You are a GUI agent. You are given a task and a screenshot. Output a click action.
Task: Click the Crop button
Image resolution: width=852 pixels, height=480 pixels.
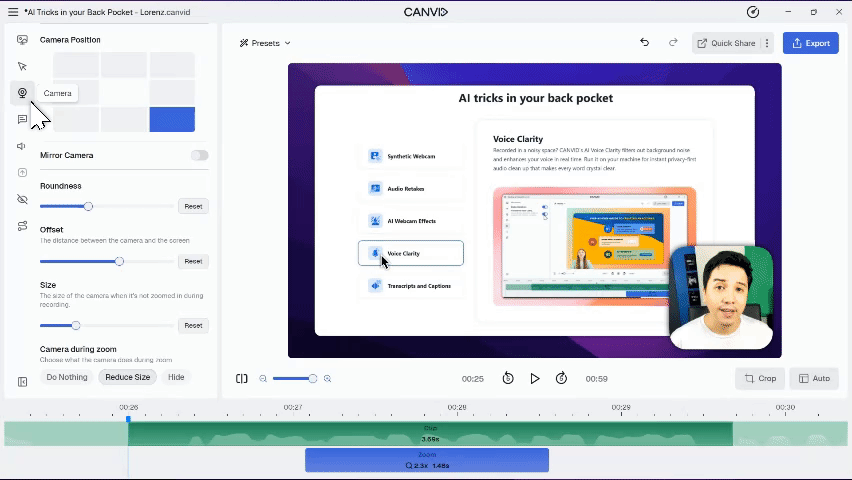pyautogui.click(x=760, y=379)
